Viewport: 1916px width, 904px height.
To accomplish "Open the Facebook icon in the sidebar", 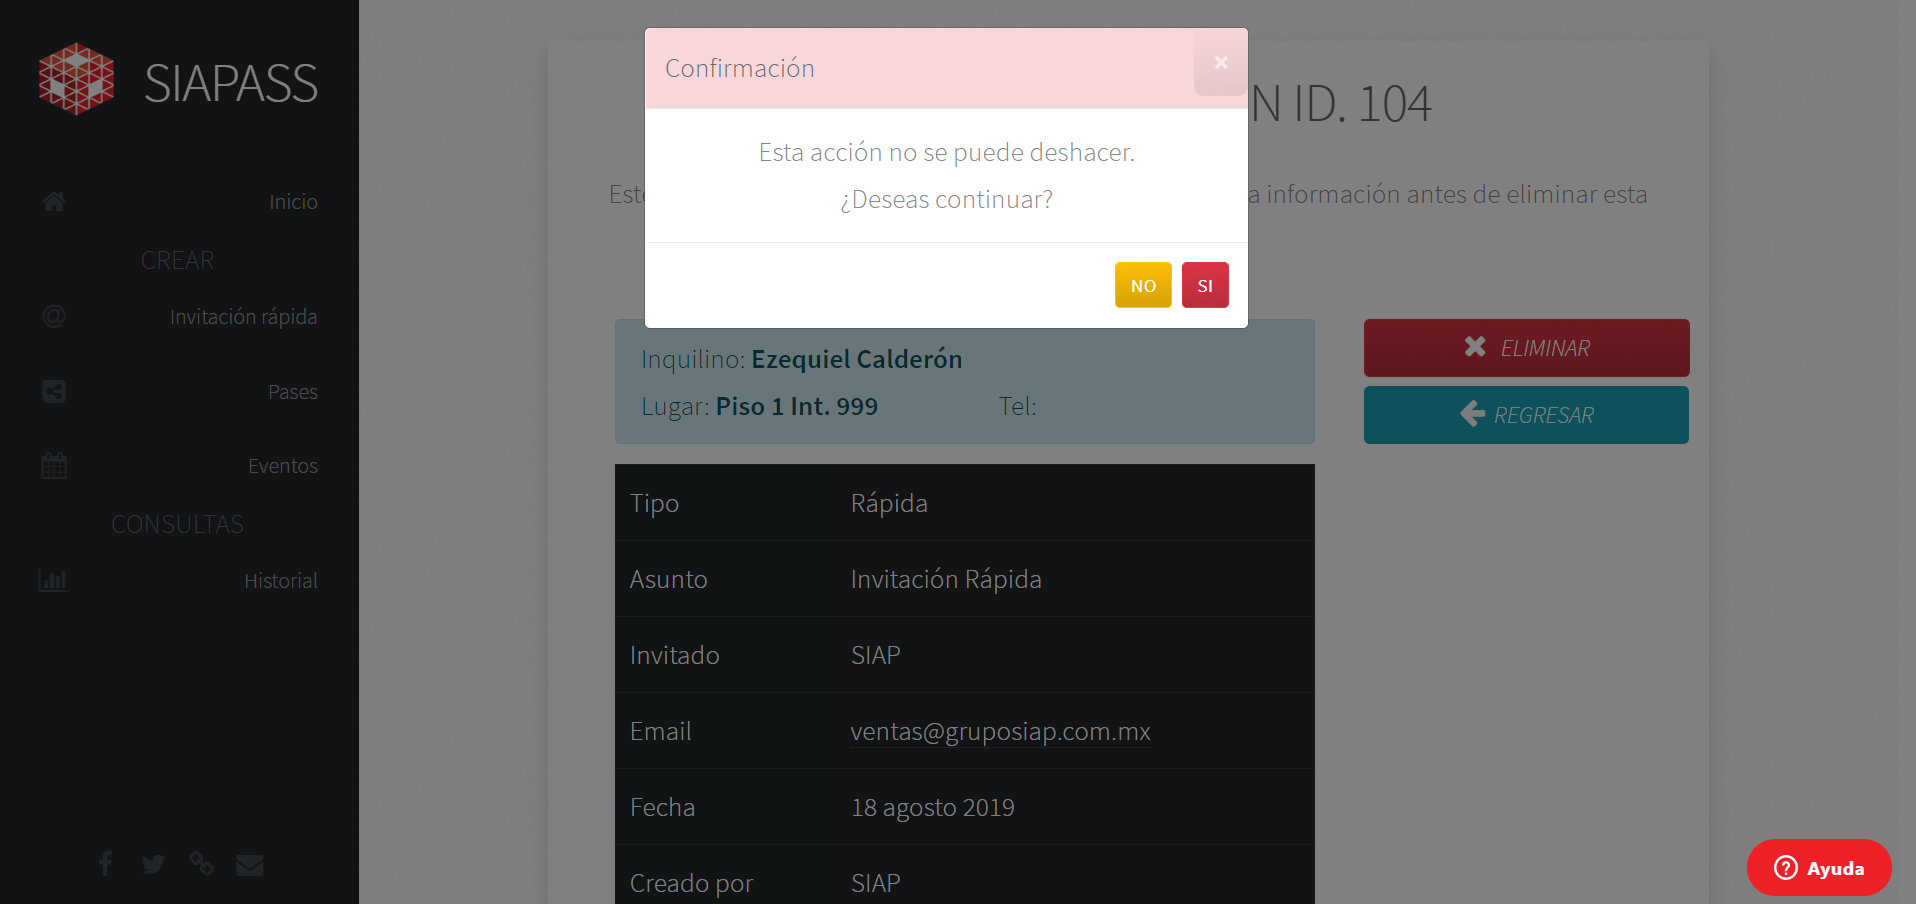I will (105, 864).
